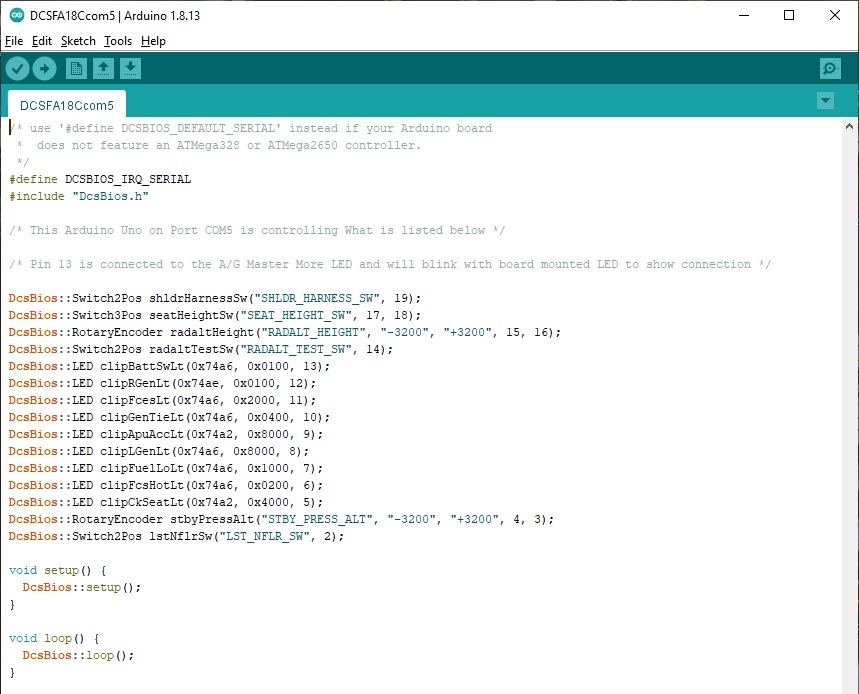Open the Sketch menu
The width and height of the screenshot is (859, 694).
78,41
